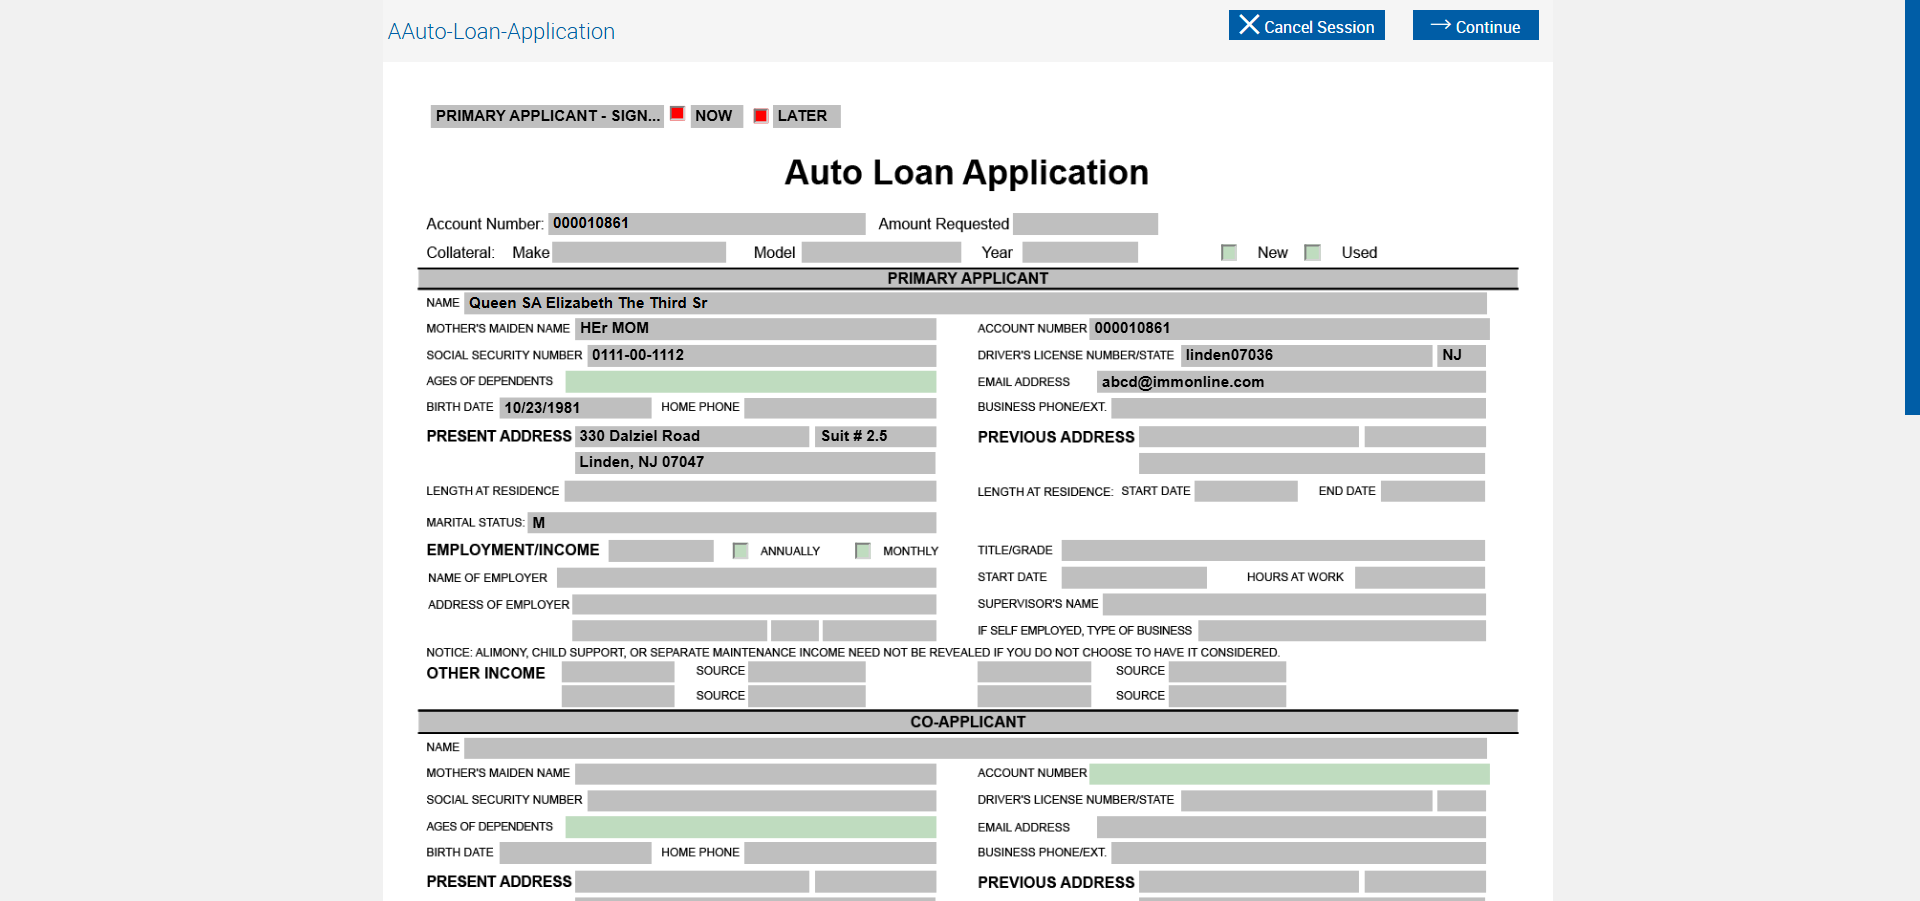This screenshot has width=1920, height=901.
Task: Open the AAuto-Loan-Application title link
Action: (x=501, y=32)
